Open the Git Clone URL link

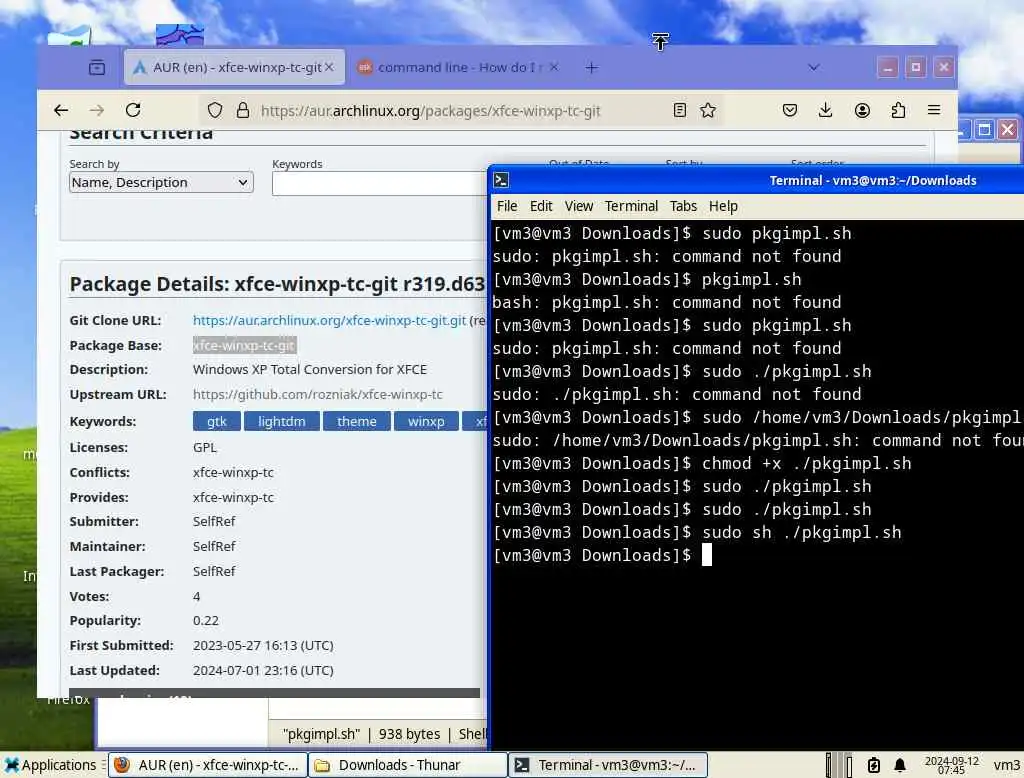point(329,320)
